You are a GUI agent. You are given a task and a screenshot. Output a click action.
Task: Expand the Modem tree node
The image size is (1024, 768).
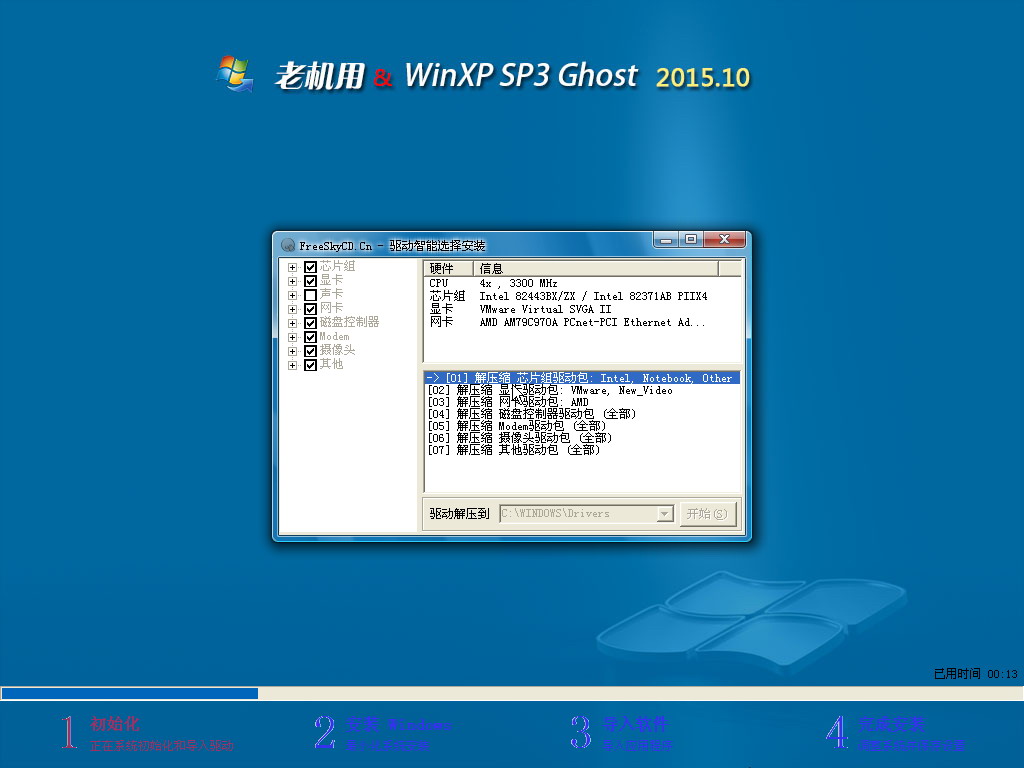[x=293, y=337]
